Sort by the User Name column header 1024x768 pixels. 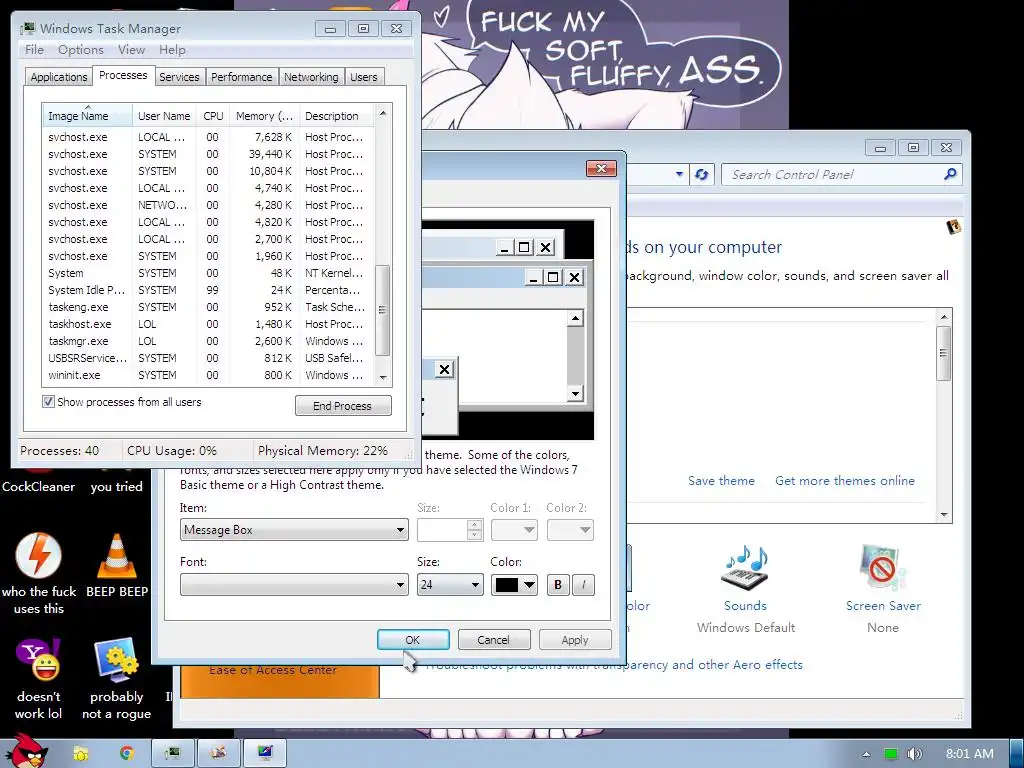pyautogui.click(x=164, y=116)
